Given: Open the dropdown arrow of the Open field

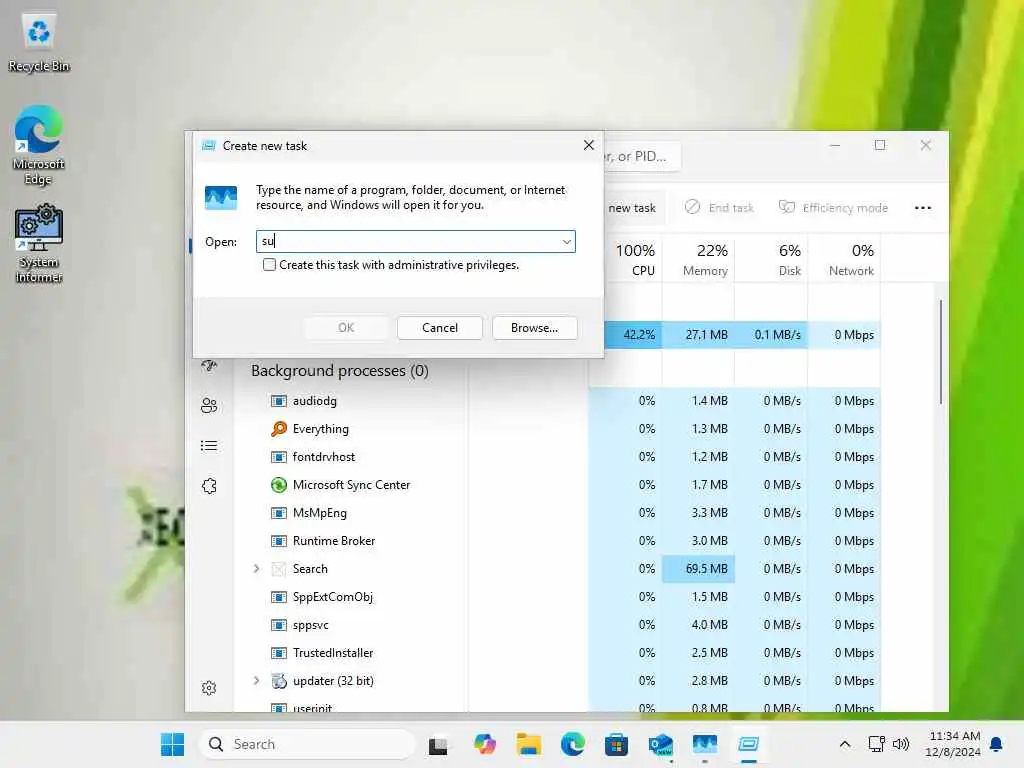Looking at the screenshot, I should pyautogui.click(x=566, y=242).
